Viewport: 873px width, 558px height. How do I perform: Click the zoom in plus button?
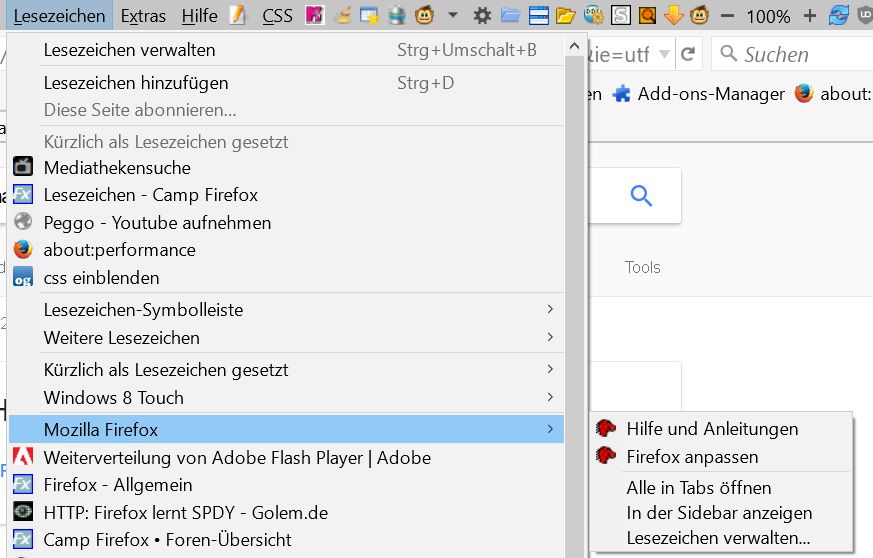(810, 16)
